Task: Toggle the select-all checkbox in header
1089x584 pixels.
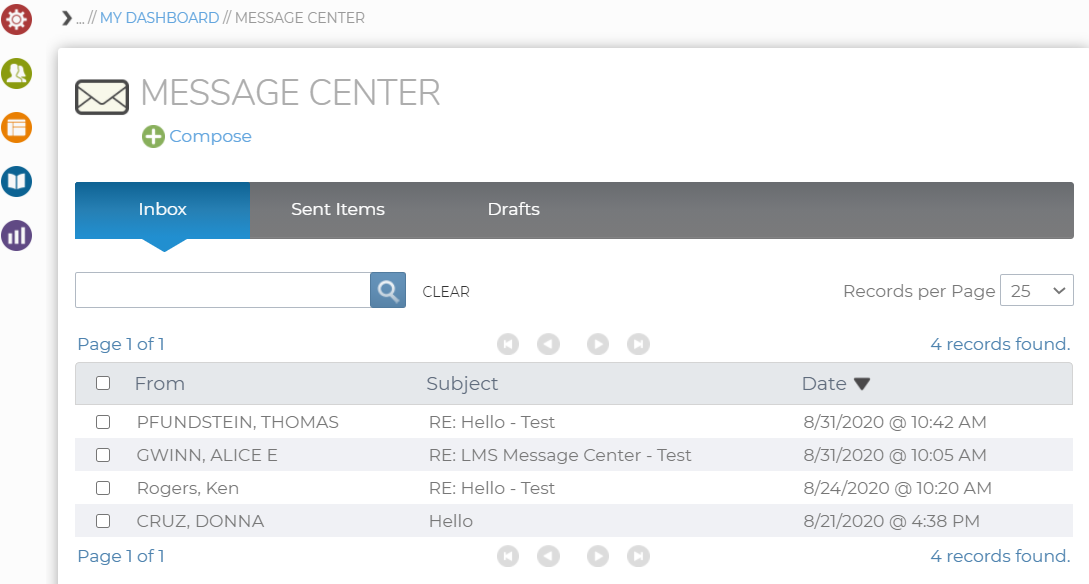Action: click(x=103, y=383)
